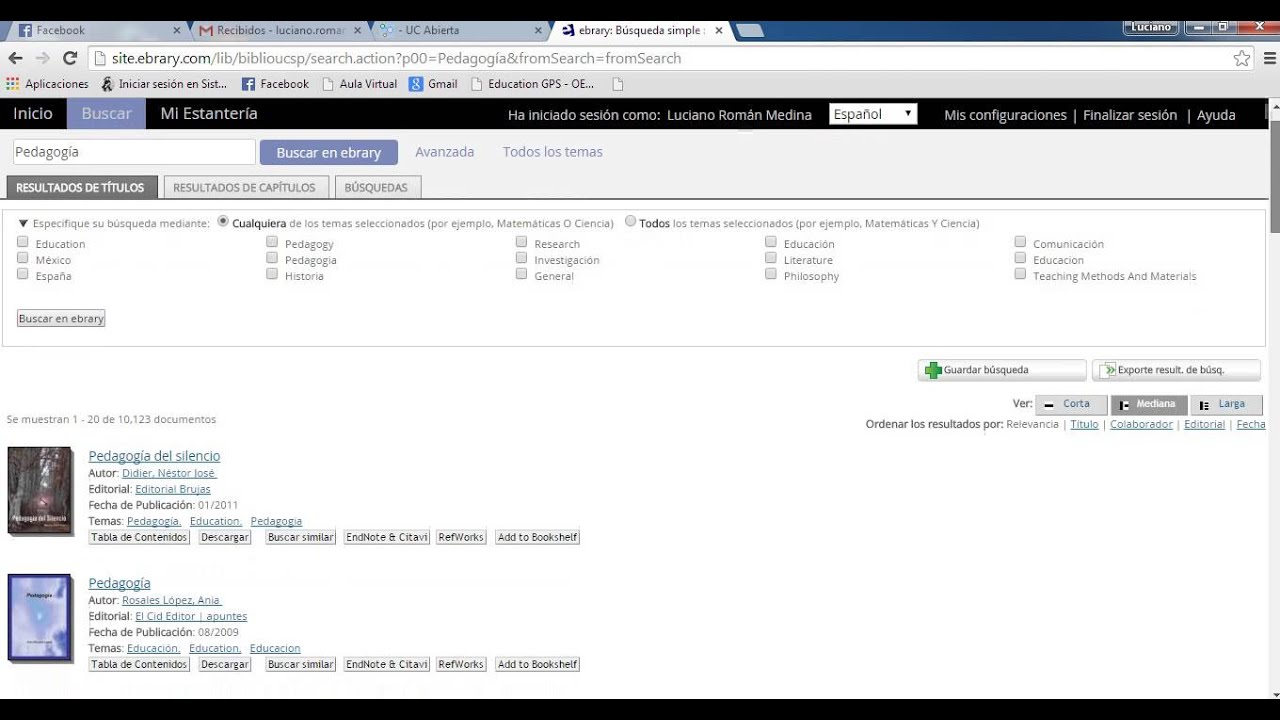Viewport: 1280px width, 720px height.
Task: Click the Pedagogía search input field
Action: (134, 152)
